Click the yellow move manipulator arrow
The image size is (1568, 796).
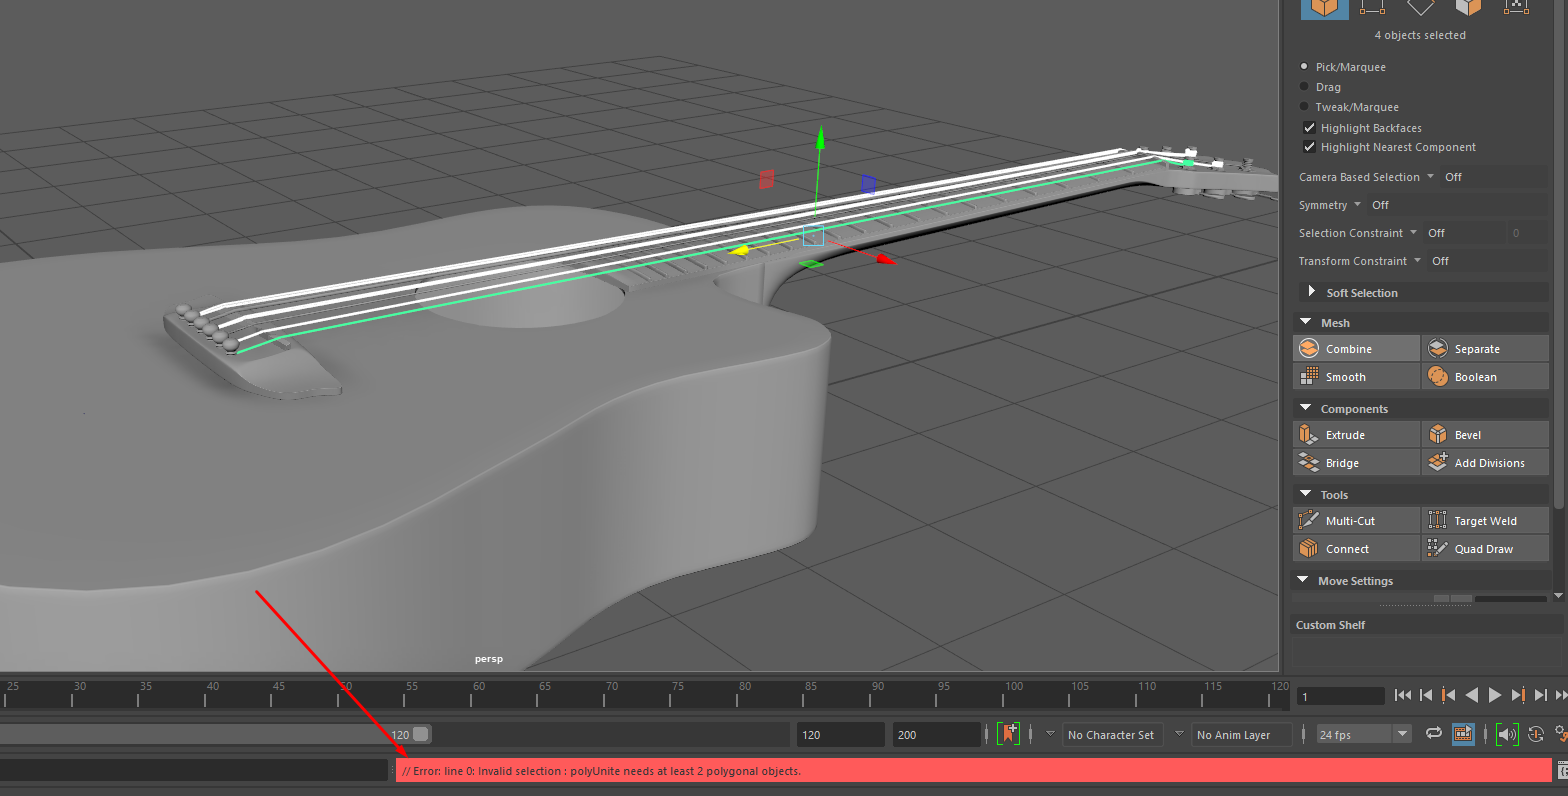click(740, 250)
